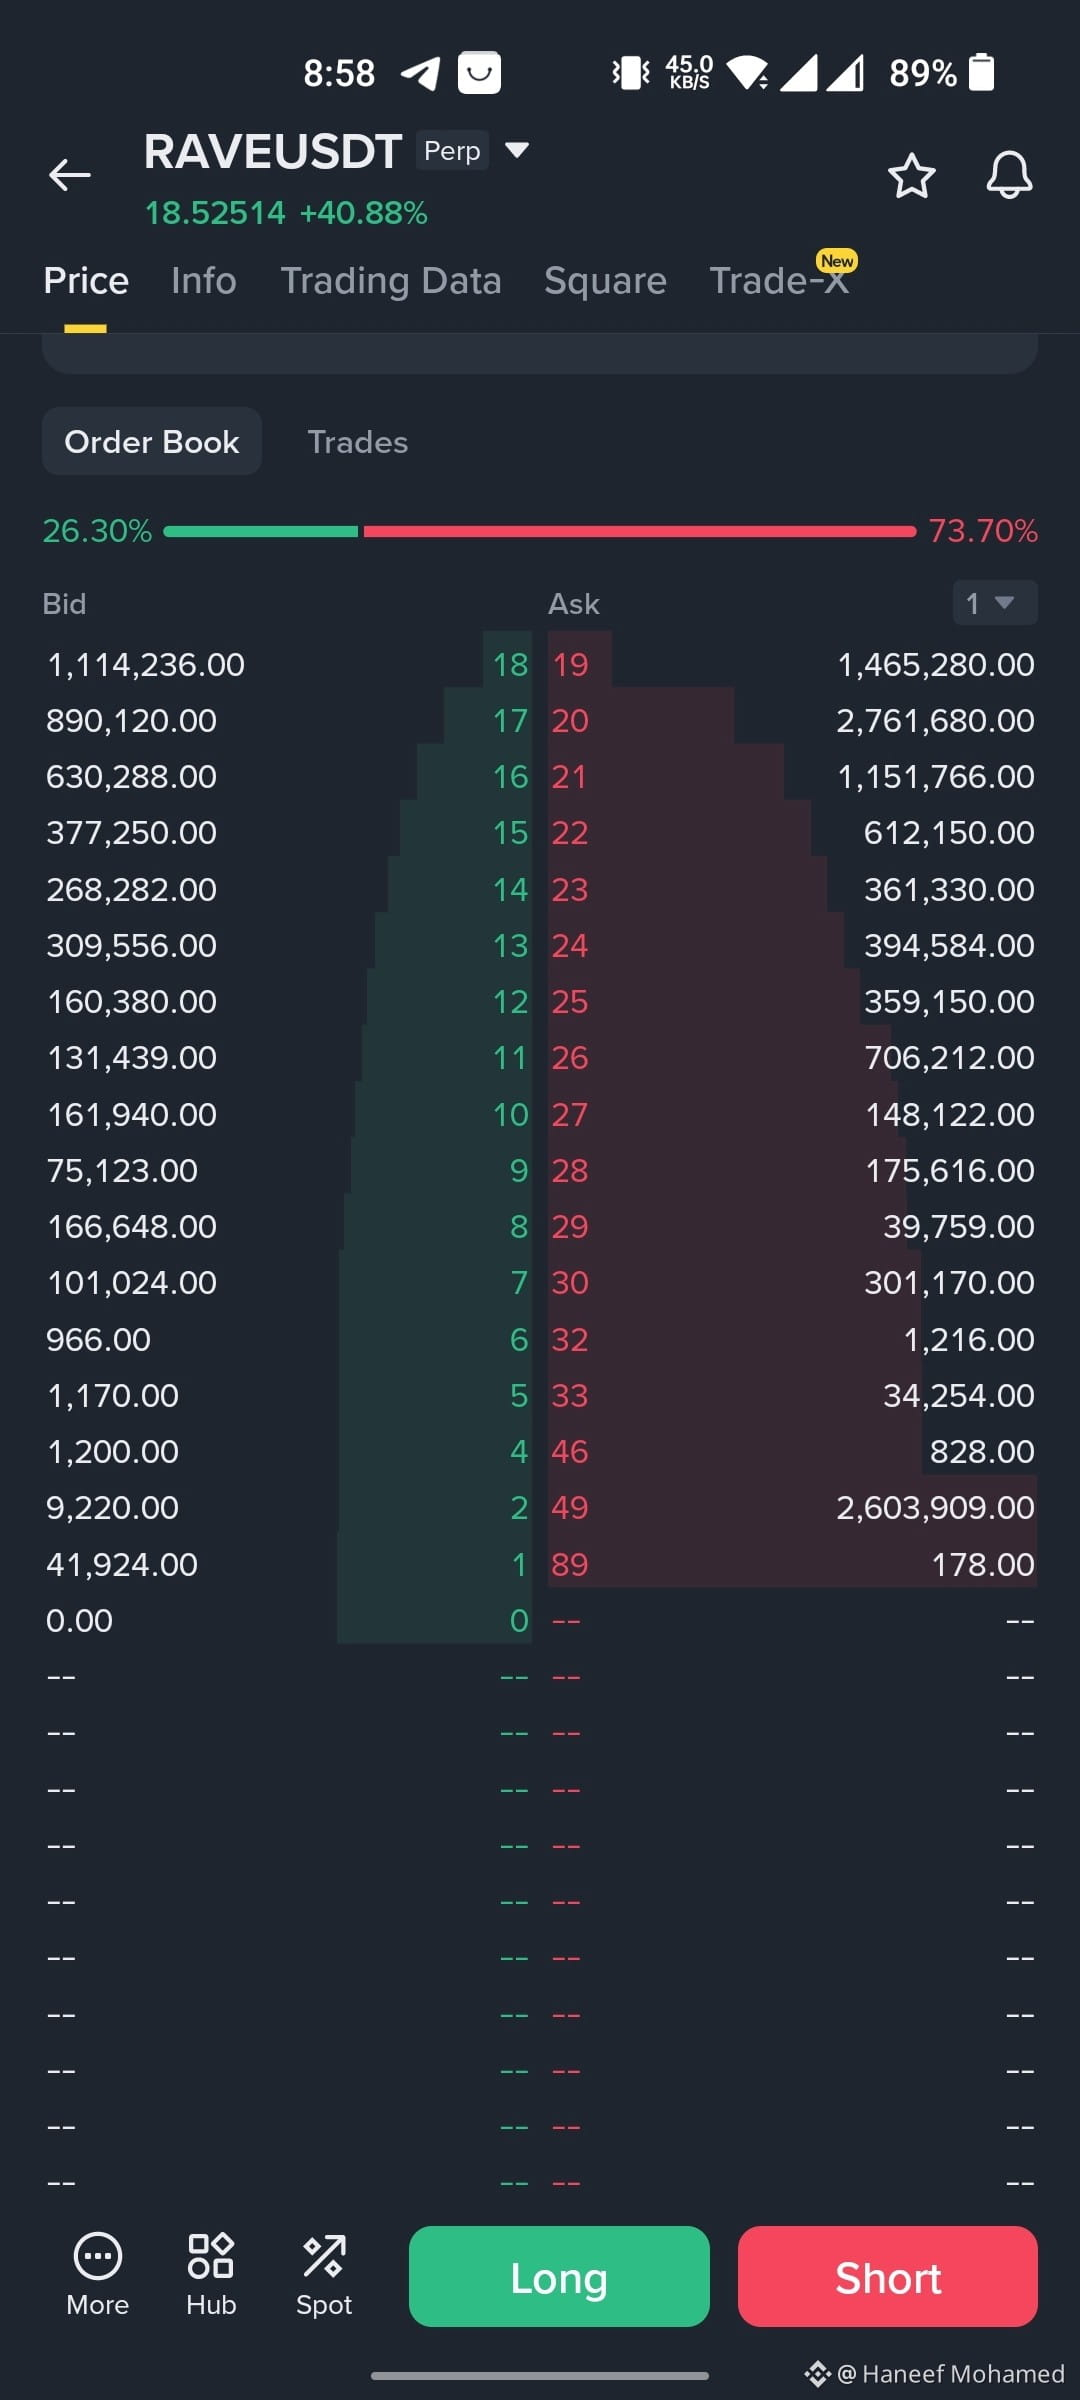Image resolution: width=1080 pixels, height=2400 pixels.
Task: Tap bid quantity 890,120.00
Action: 131,721
